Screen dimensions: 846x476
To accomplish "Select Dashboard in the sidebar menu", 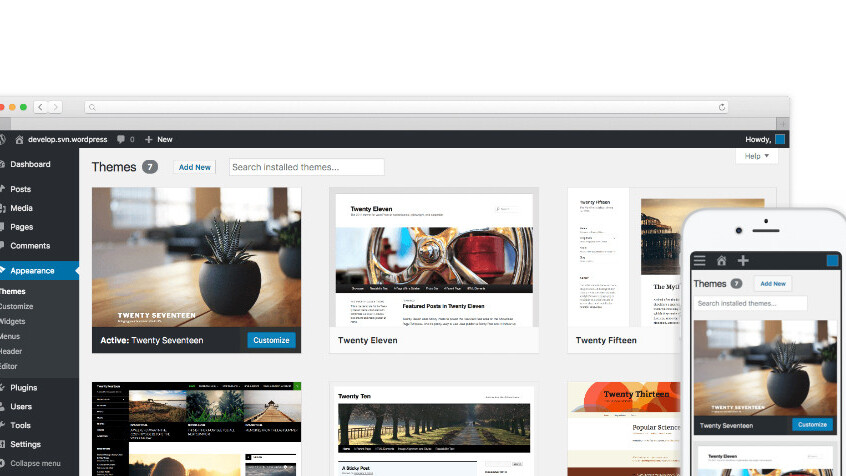I will (30, 164).
